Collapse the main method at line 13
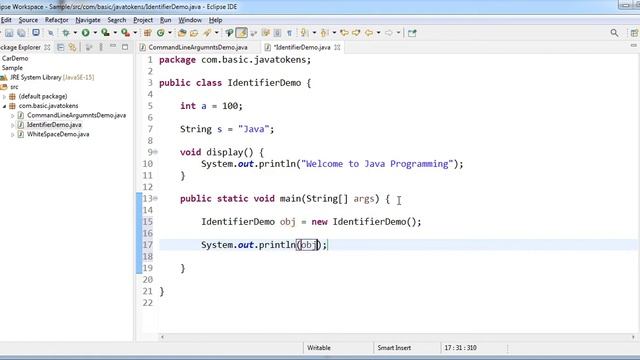640x360 pixels. (x=156, y=199)
